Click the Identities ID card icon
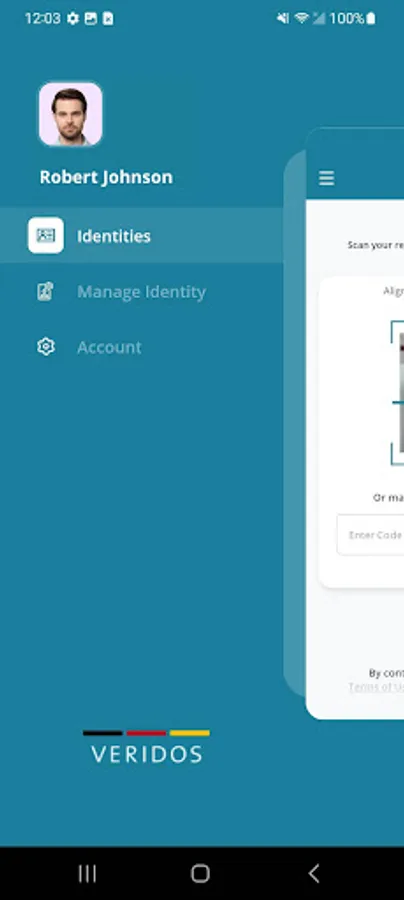Screen dimensions: 404x900 [46, 235]
